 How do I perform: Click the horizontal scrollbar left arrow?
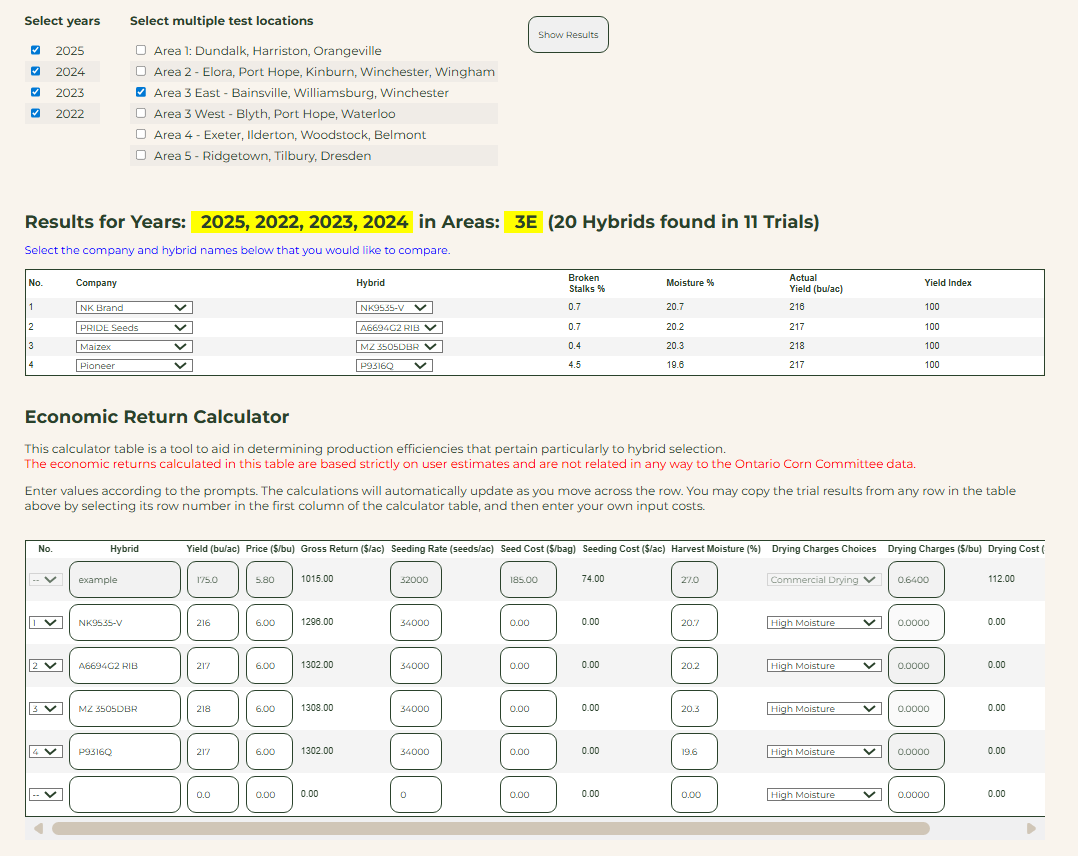point(39,829)
